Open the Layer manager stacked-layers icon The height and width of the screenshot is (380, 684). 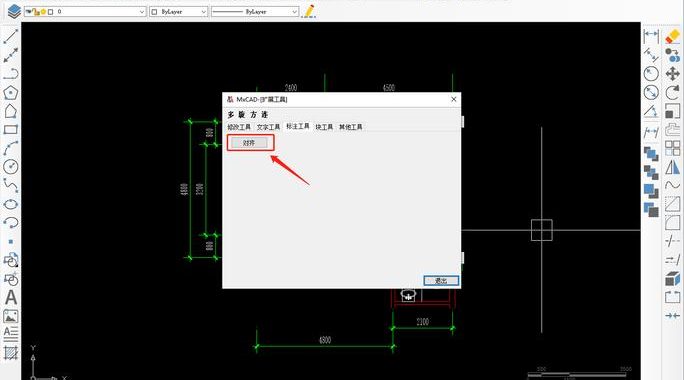pyautogui.click(x=14, y=11)
